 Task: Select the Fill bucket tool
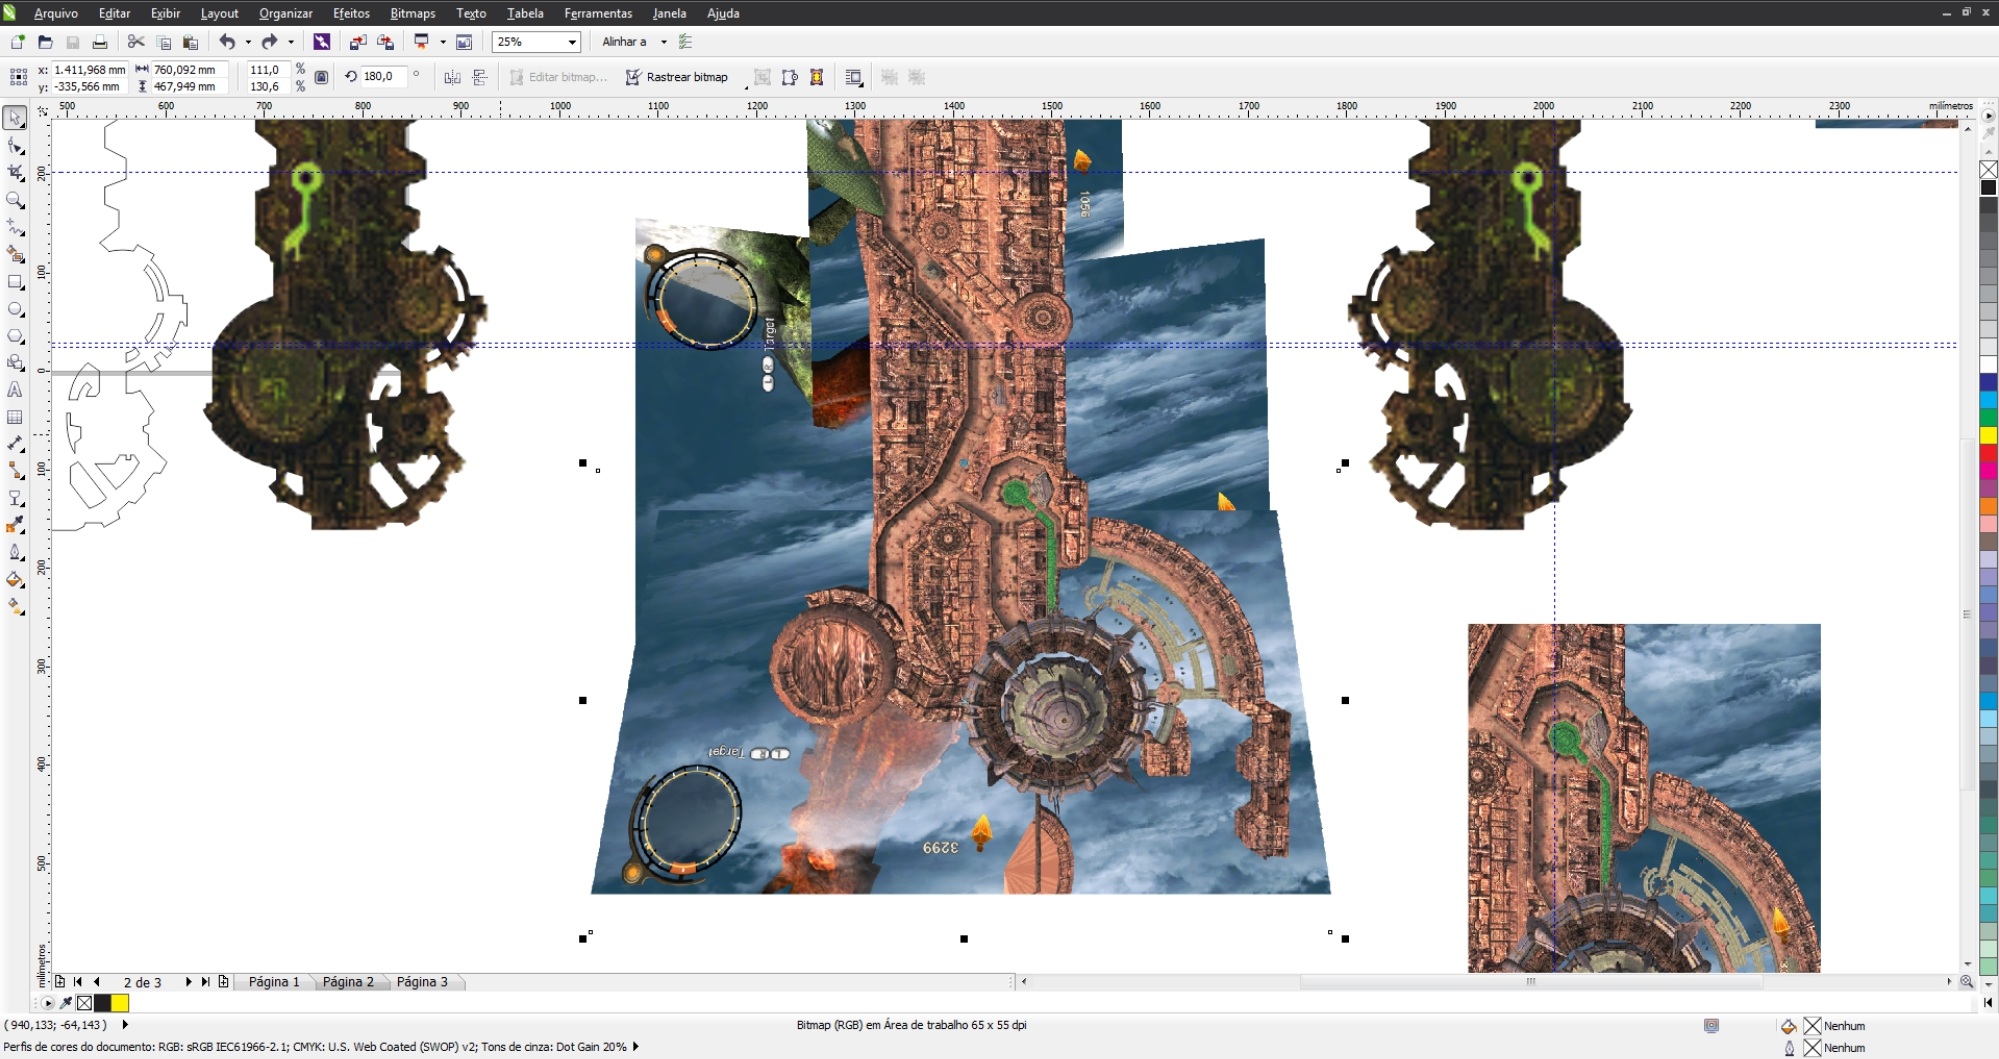coord(15,579)
